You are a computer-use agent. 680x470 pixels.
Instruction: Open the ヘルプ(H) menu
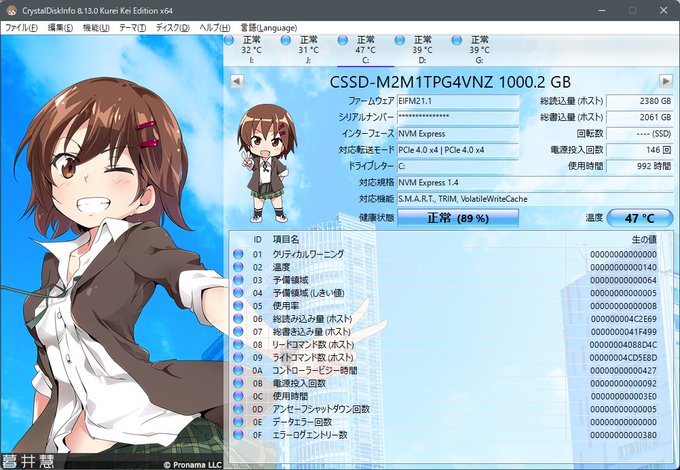tap(214, 28)
